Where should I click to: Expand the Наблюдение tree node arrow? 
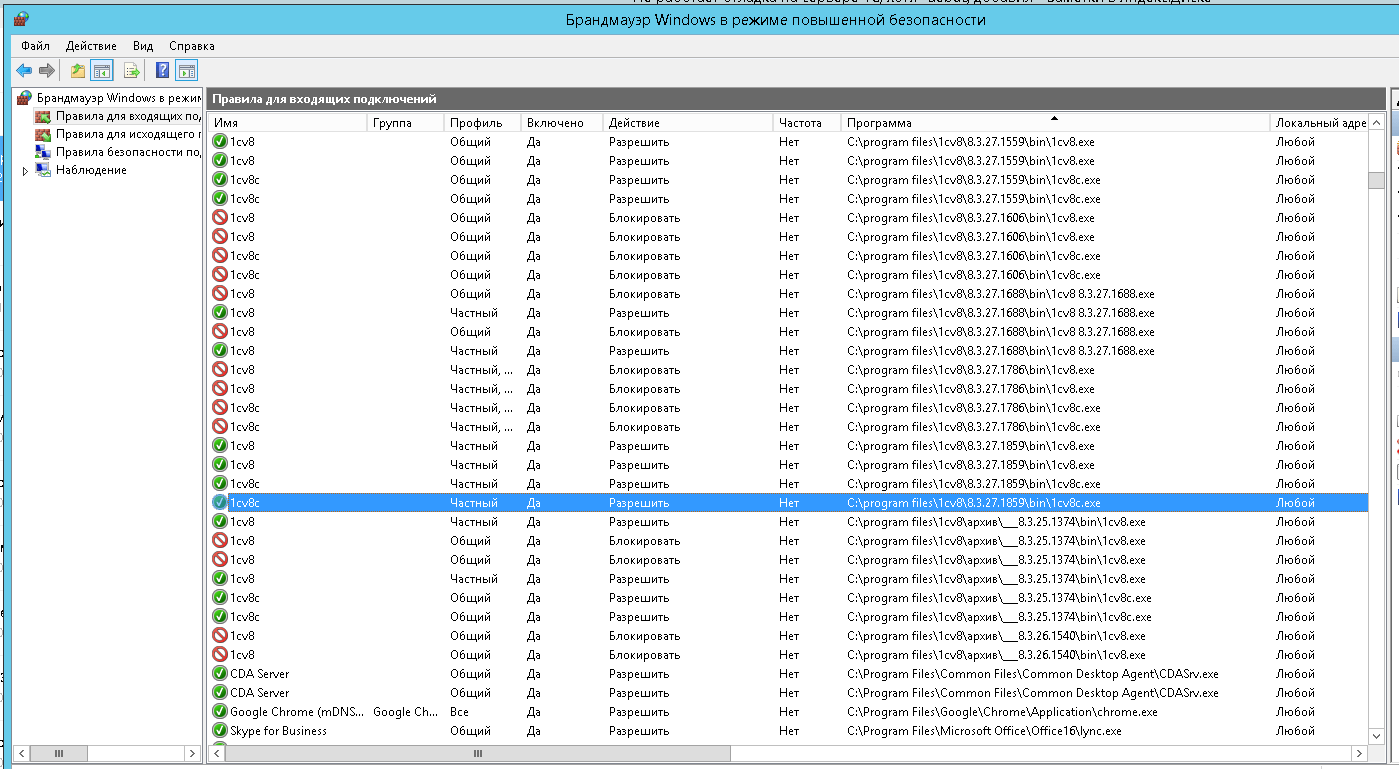click(x=25, y=171)
